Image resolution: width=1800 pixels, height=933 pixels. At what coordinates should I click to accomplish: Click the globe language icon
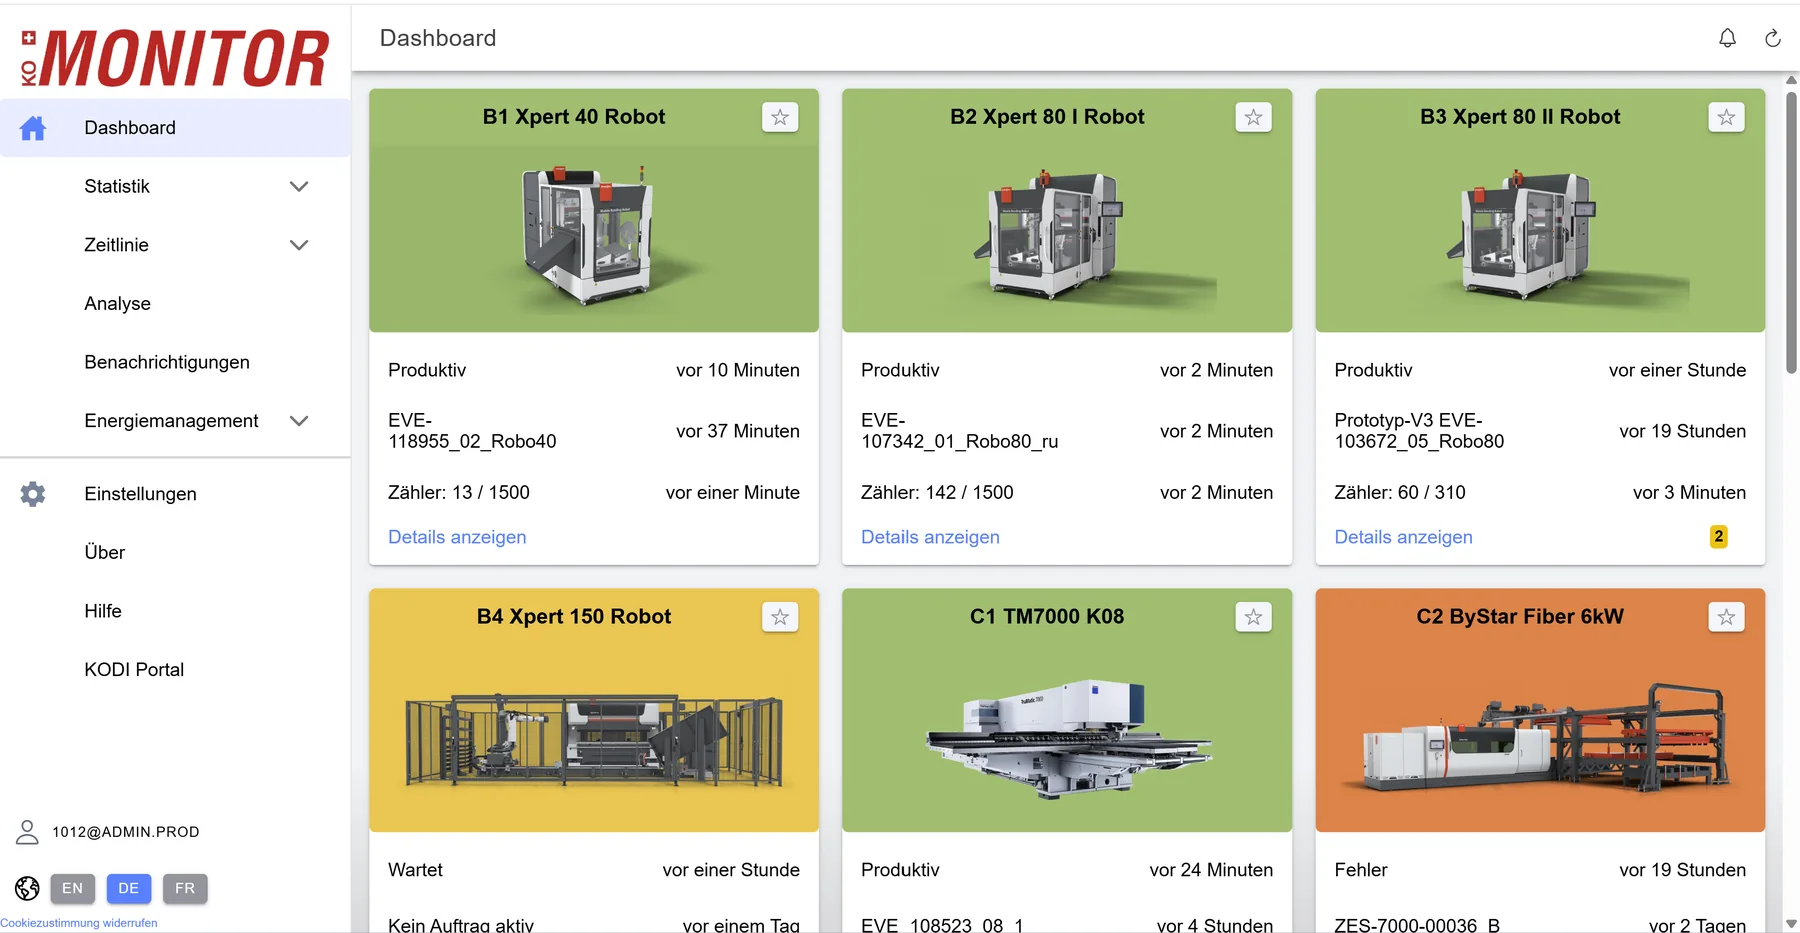tap(27, 888)
